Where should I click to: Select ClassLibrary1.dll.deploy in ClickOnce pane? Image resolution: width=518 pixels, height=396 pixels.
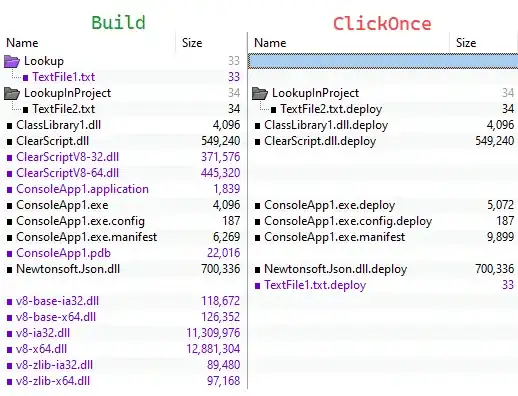click(326, 125)
